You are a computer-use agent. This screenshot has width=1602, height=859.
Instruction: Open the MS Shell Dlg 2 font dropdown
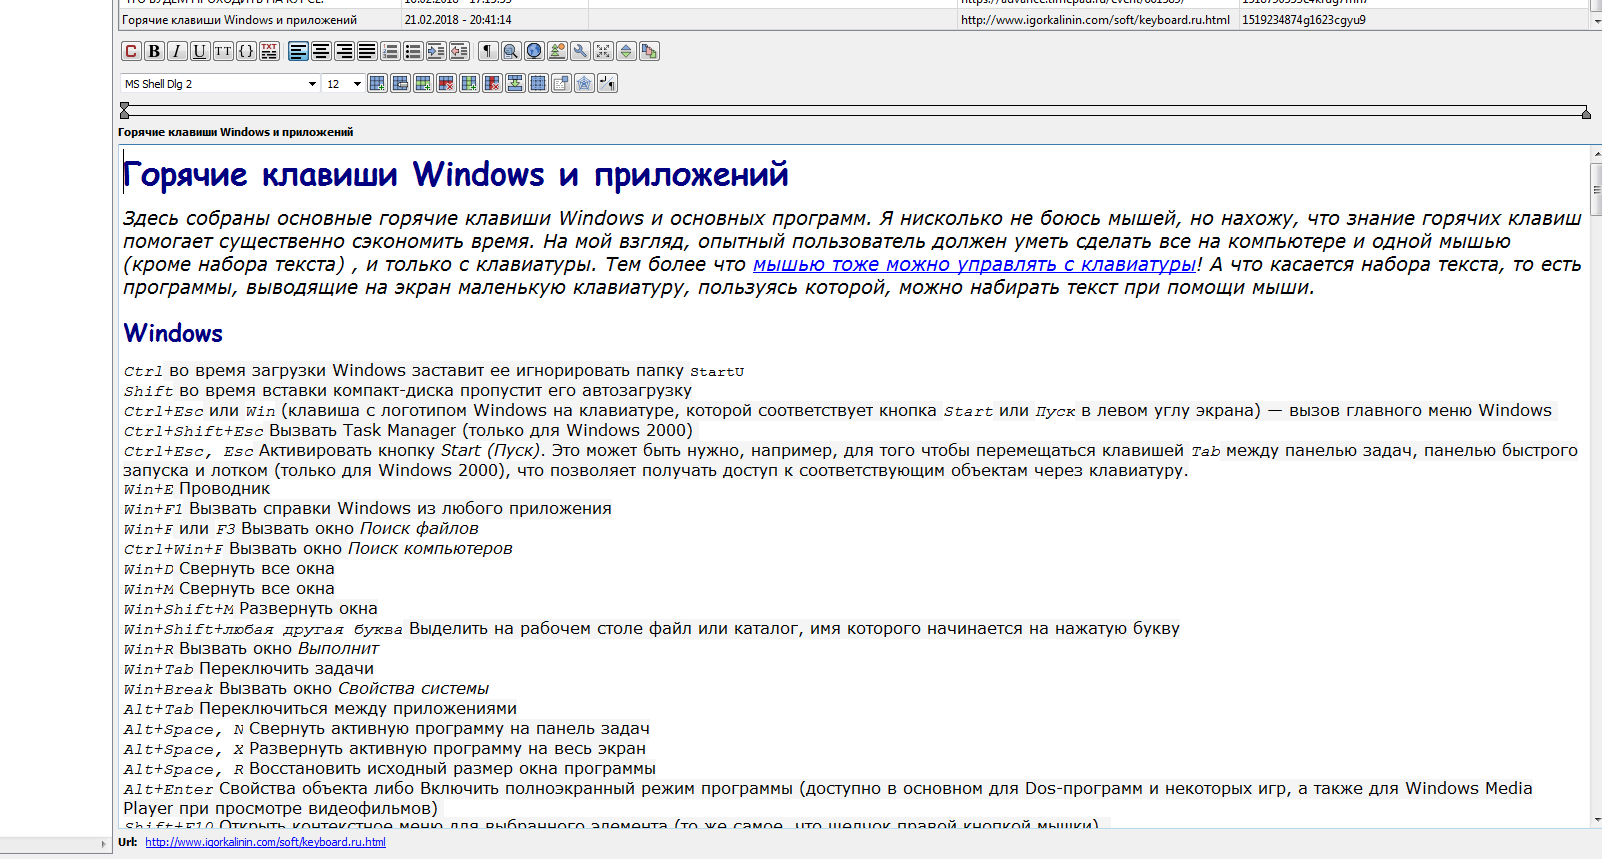(220, 84)
